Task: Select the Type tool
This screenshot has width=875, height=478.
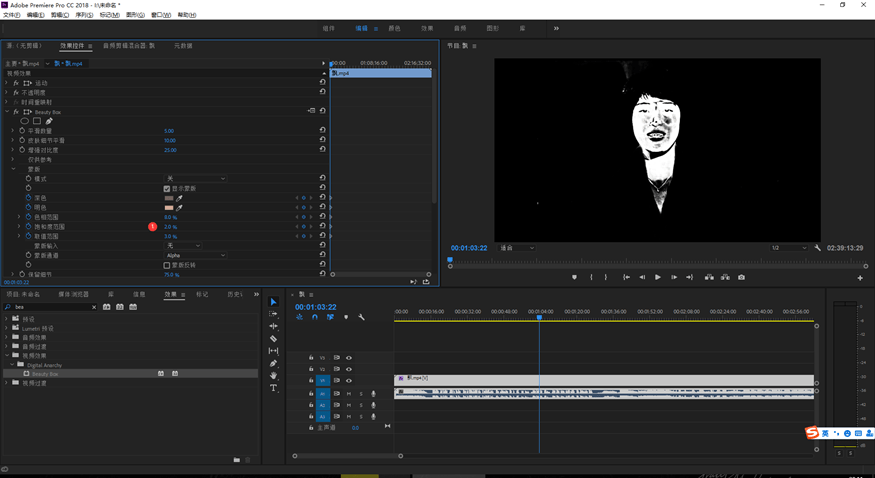Action: click(273, 388)
